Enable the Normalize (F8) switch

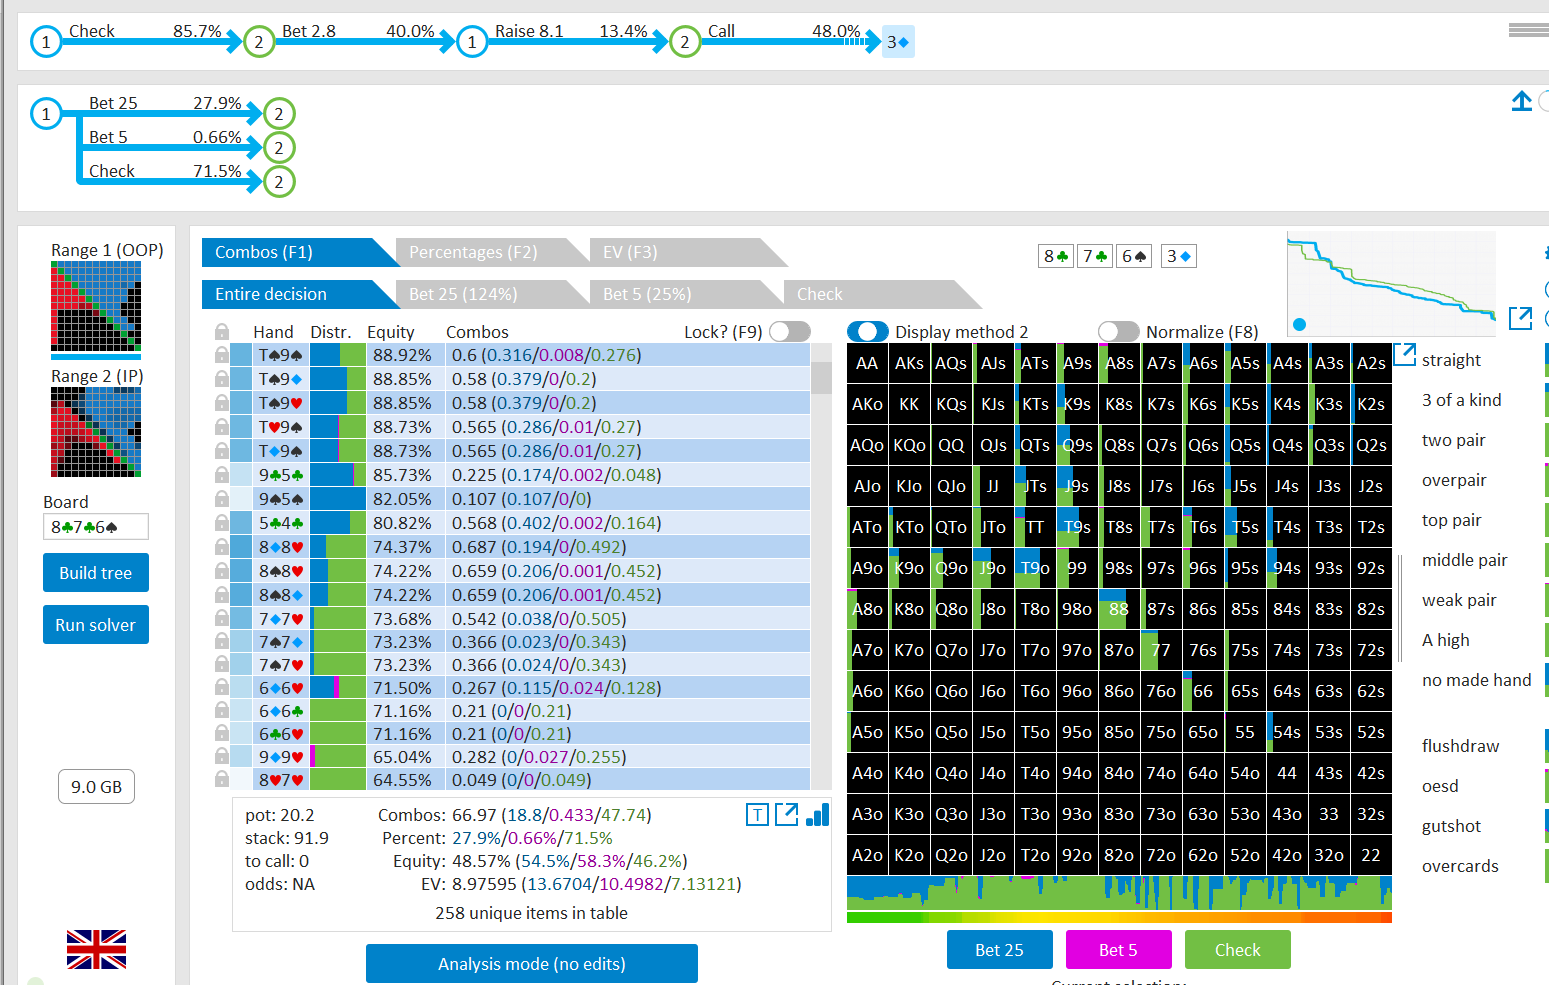(x=1118, y=331)
